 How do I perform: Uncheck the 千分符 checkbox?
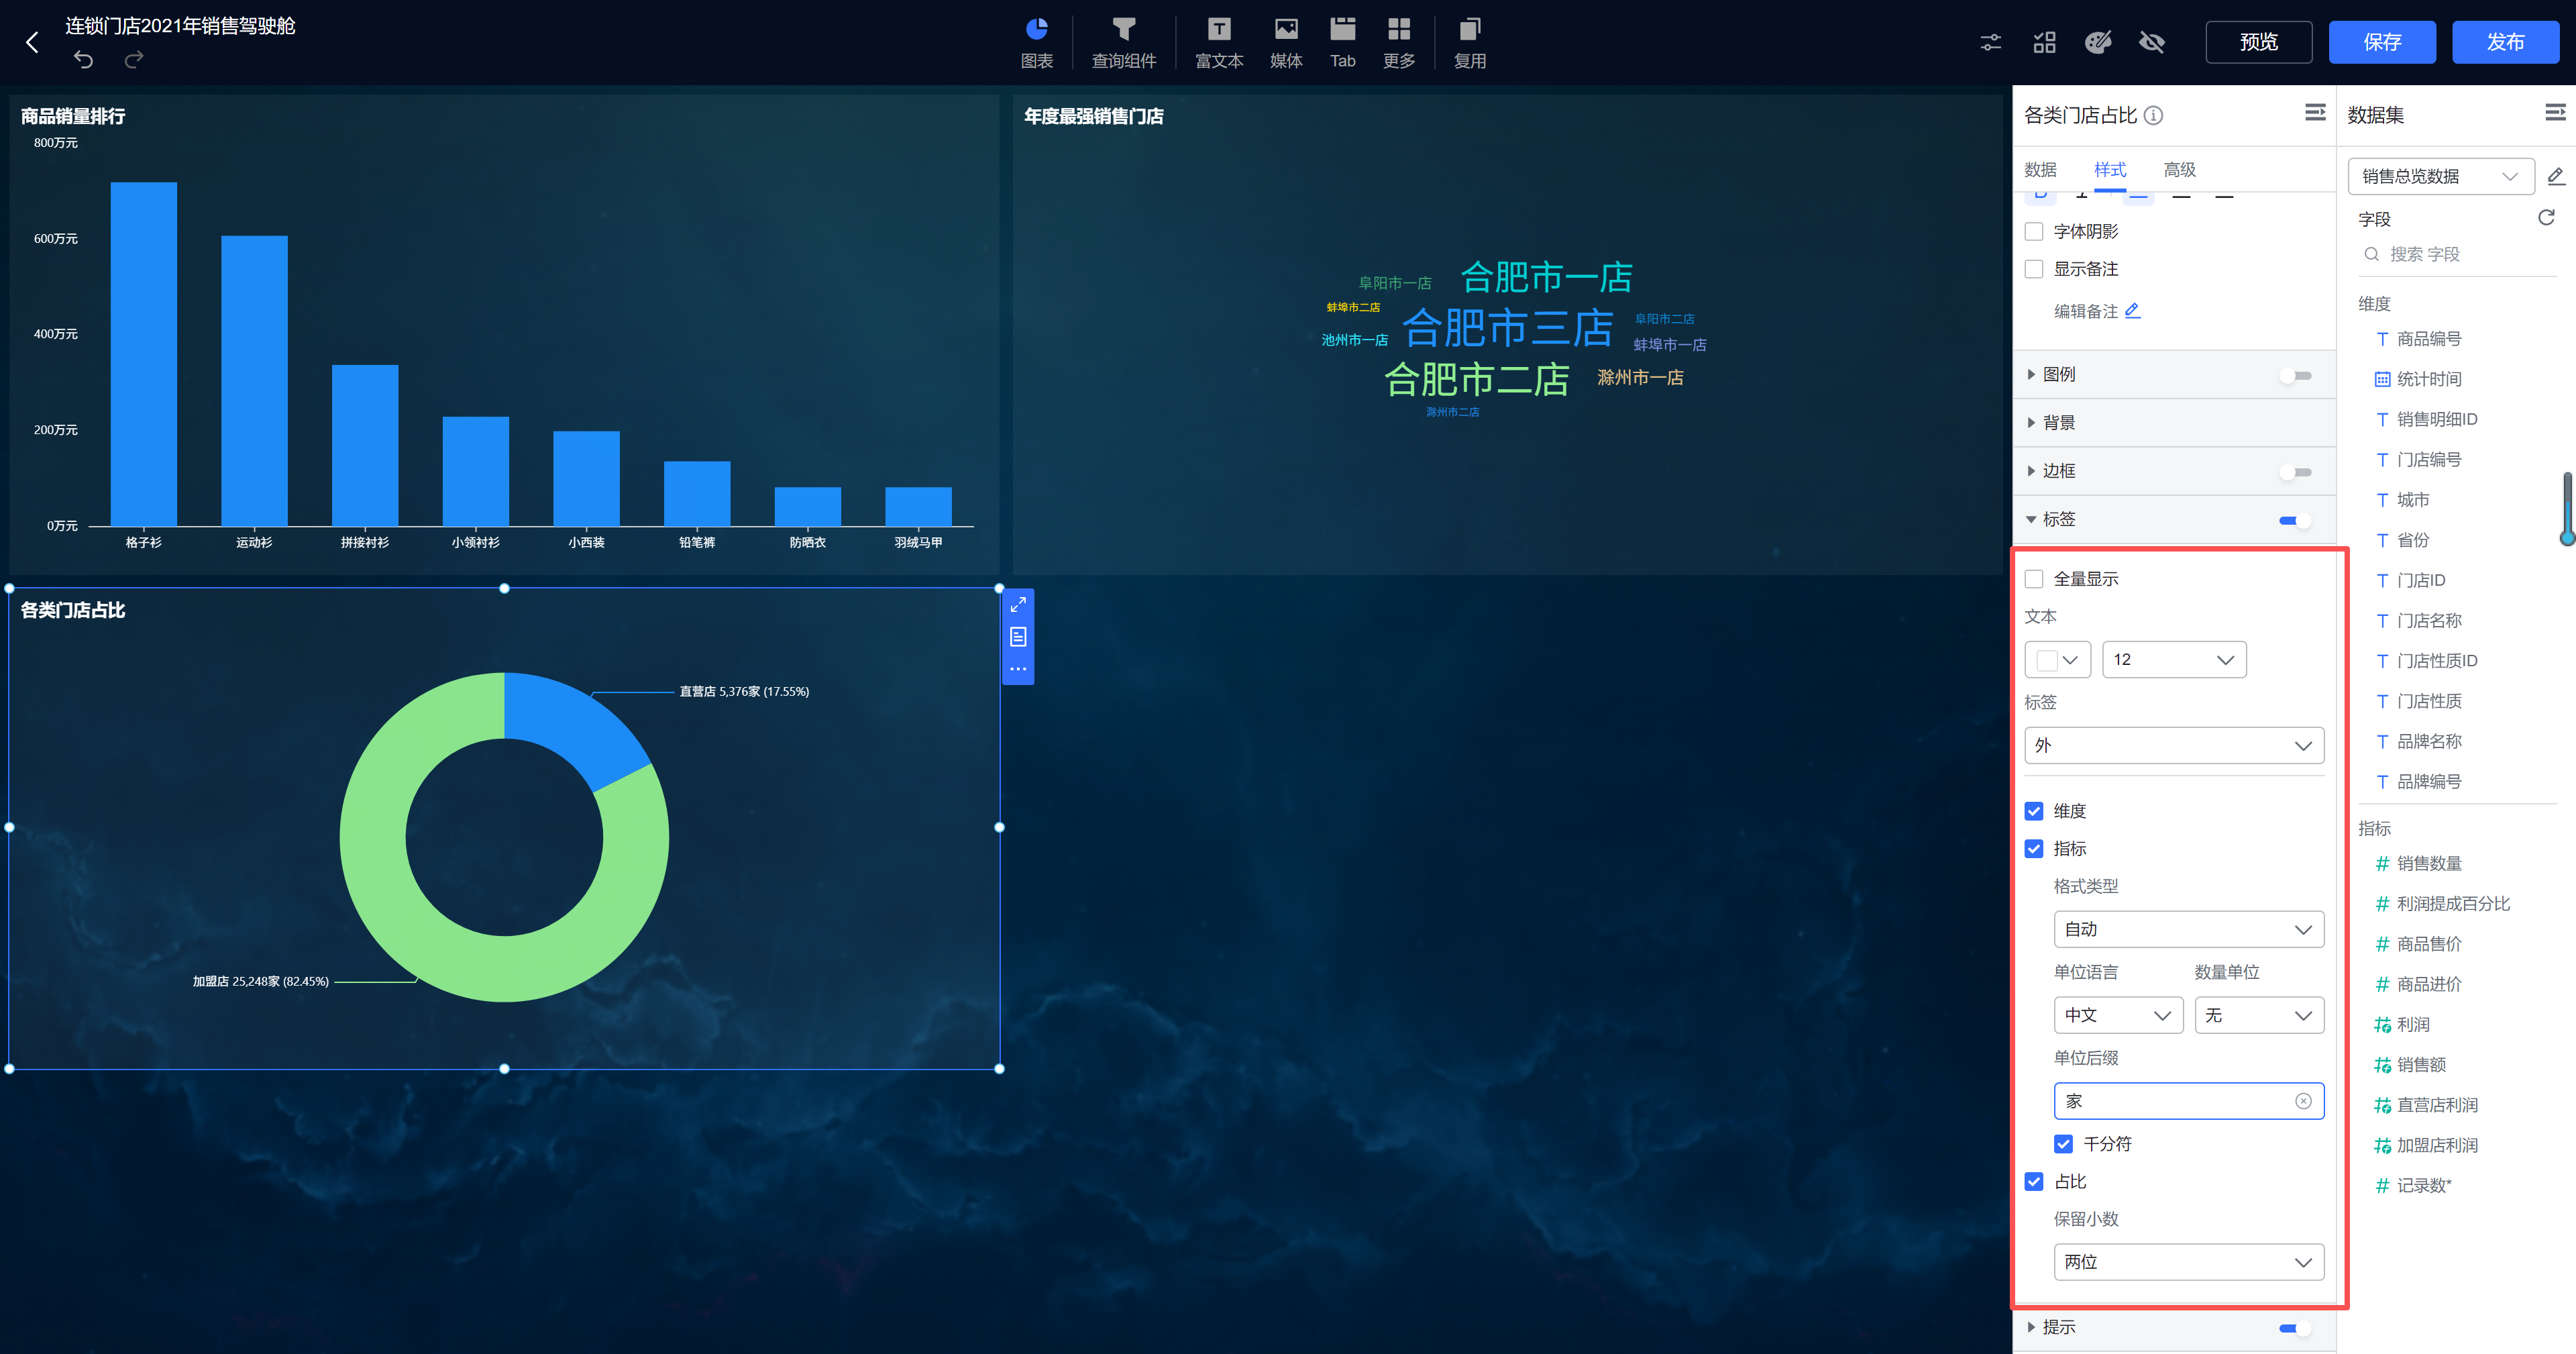tap(2063, 1143)
